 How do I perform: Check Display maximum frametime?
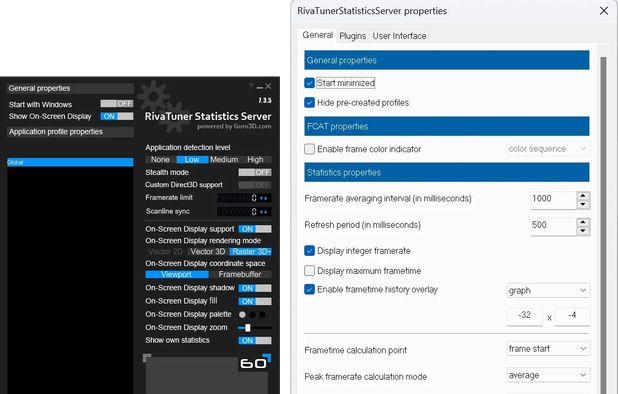[x=309, y=271]
